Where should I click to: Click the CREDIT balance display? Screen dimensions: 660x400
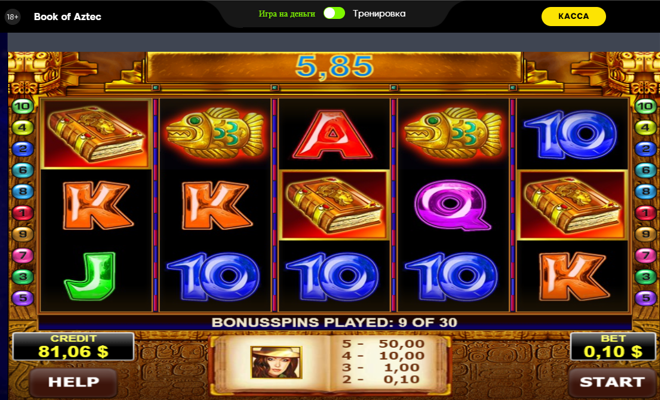point(73,347)
